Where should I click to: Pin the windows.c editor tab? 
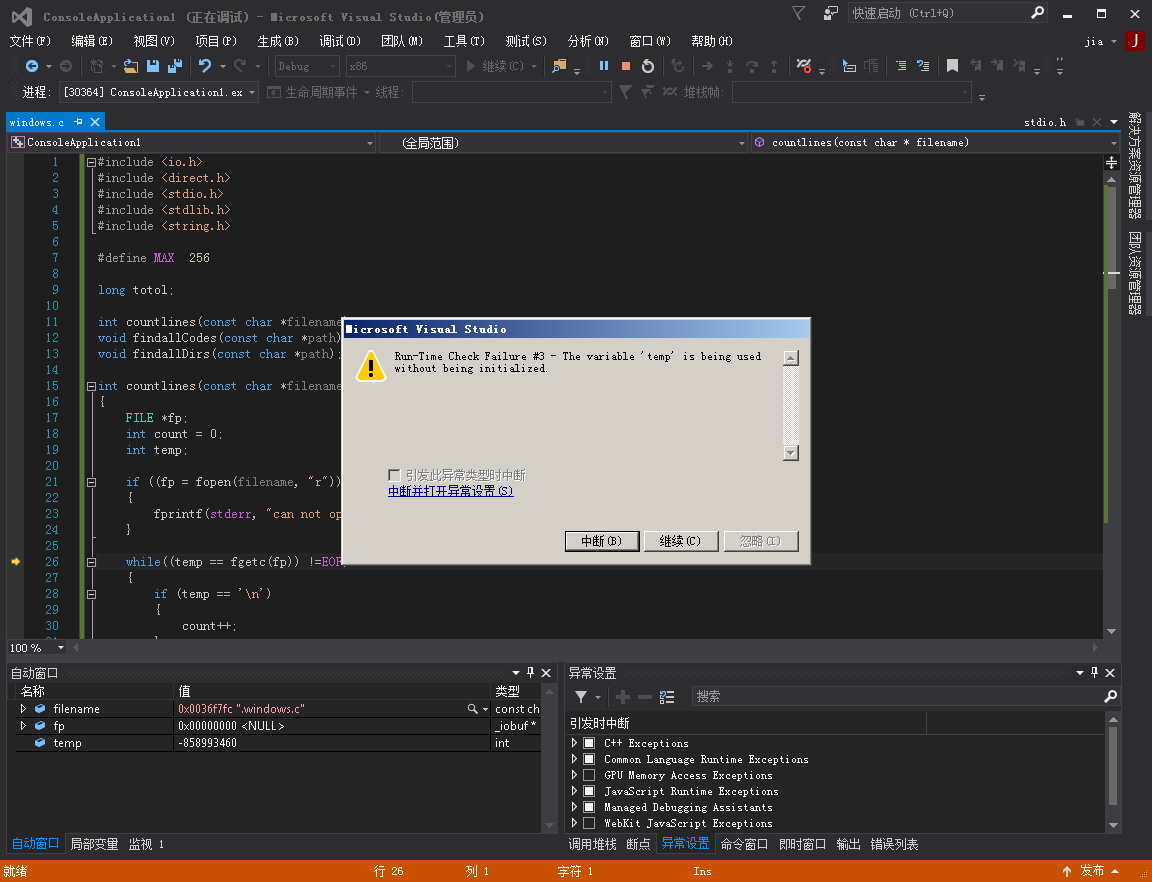click(79, 122)
